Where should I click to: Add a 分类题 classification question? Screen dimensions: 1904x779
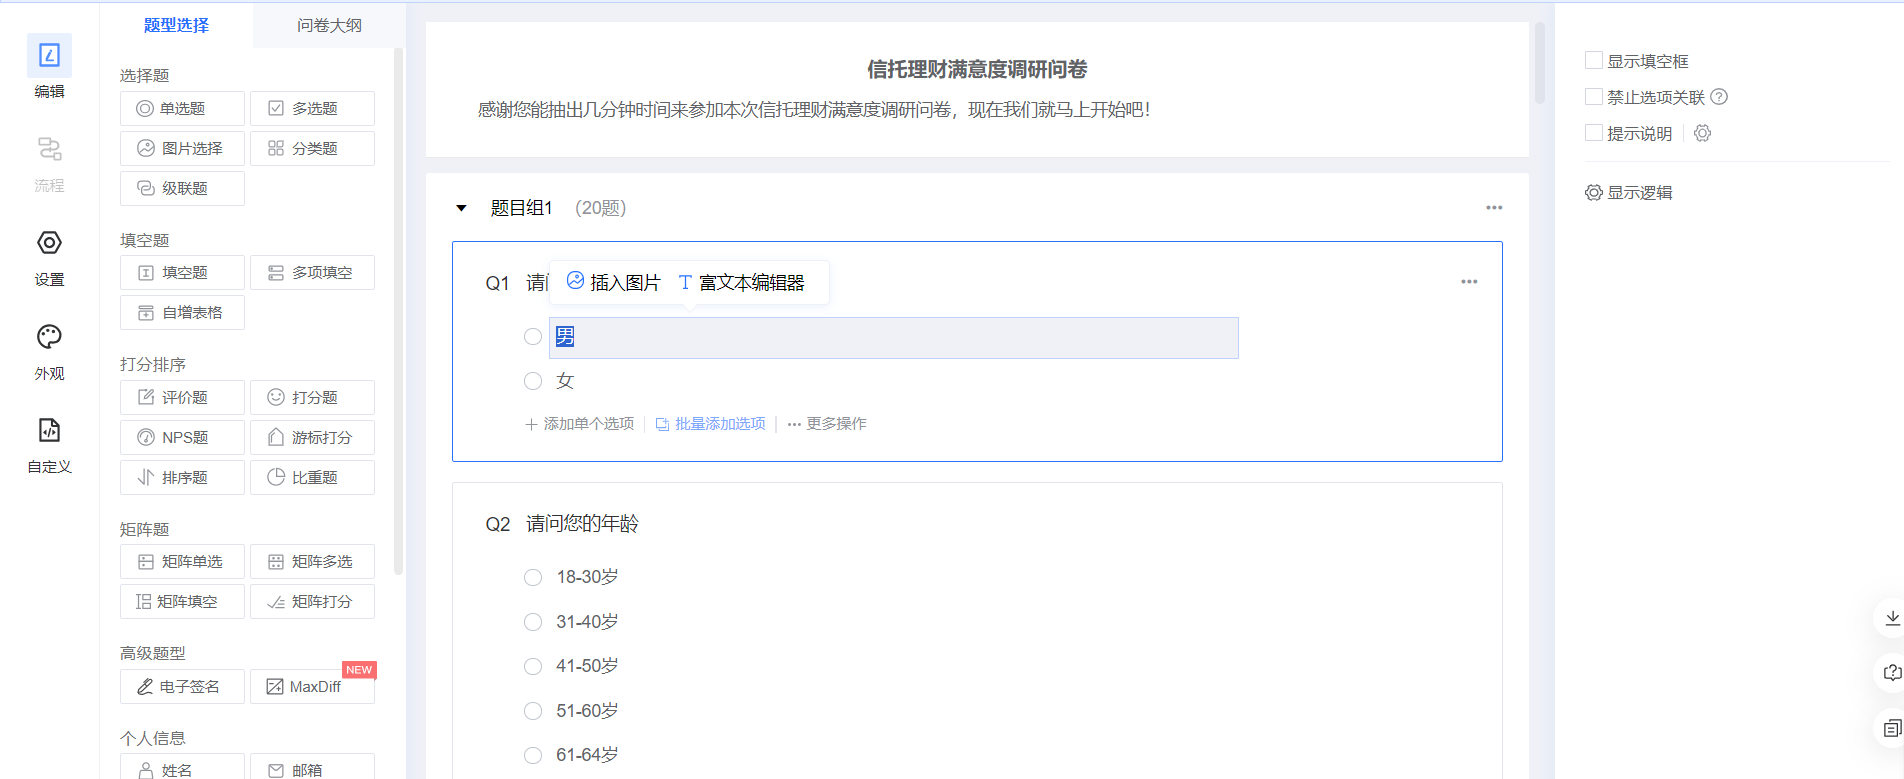[312, 148]
